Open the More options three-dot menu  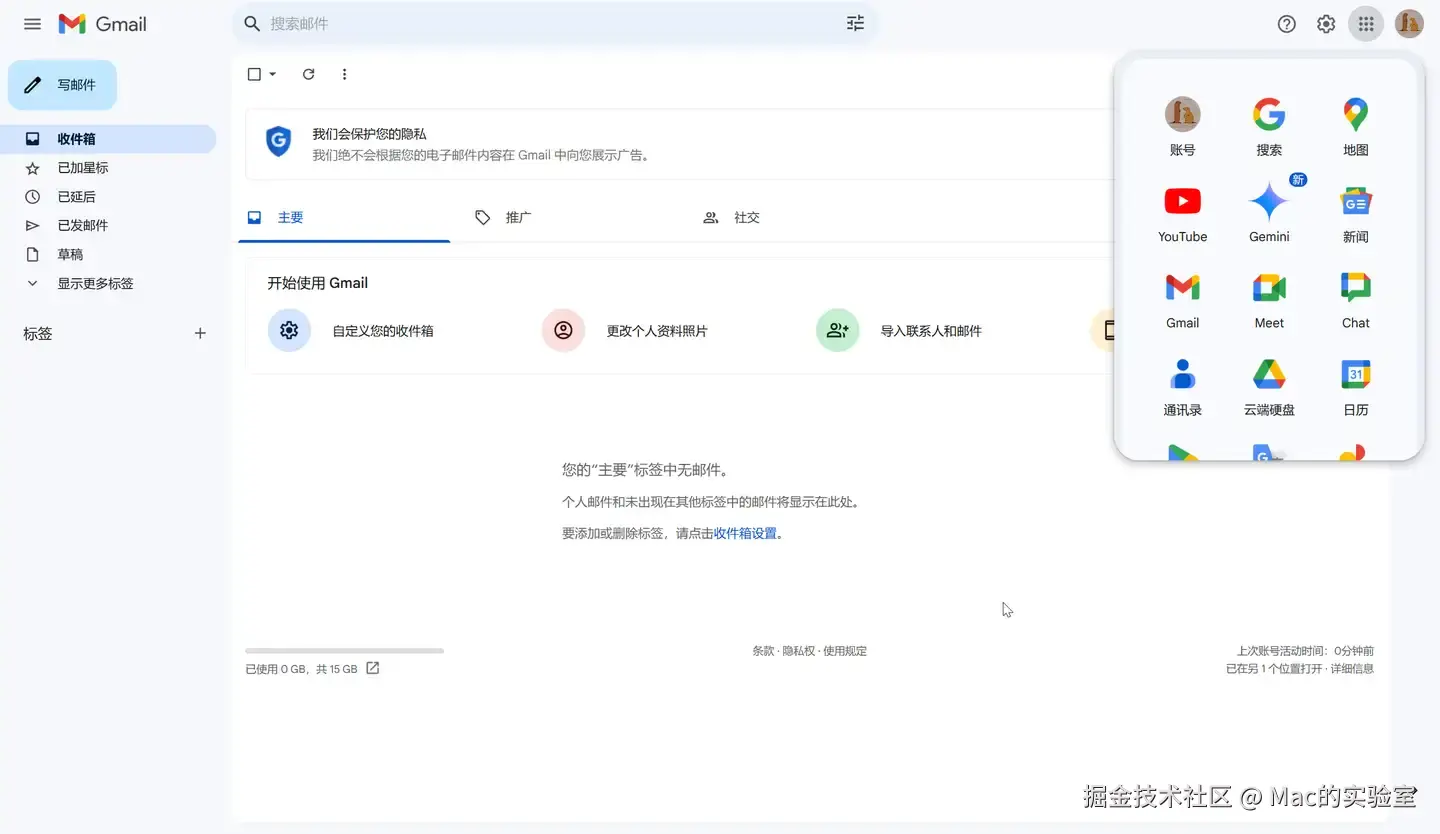[345, 74]
